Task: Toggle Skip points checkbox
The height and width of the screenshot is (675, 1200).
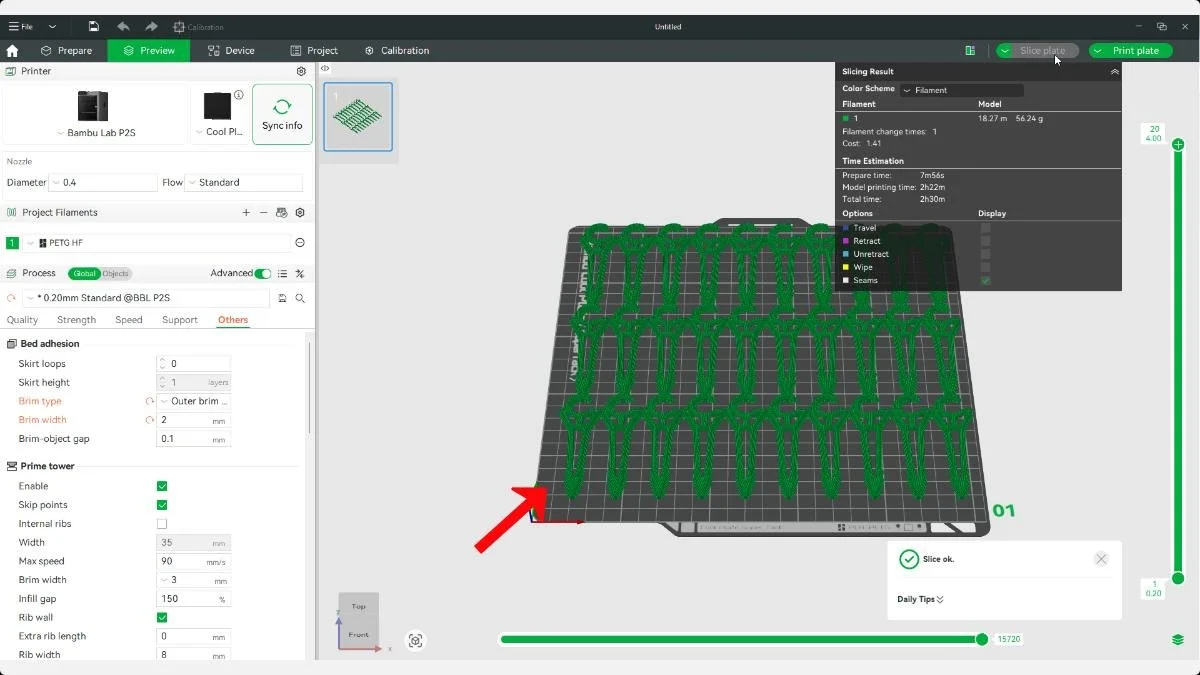Action: (162, 505)
